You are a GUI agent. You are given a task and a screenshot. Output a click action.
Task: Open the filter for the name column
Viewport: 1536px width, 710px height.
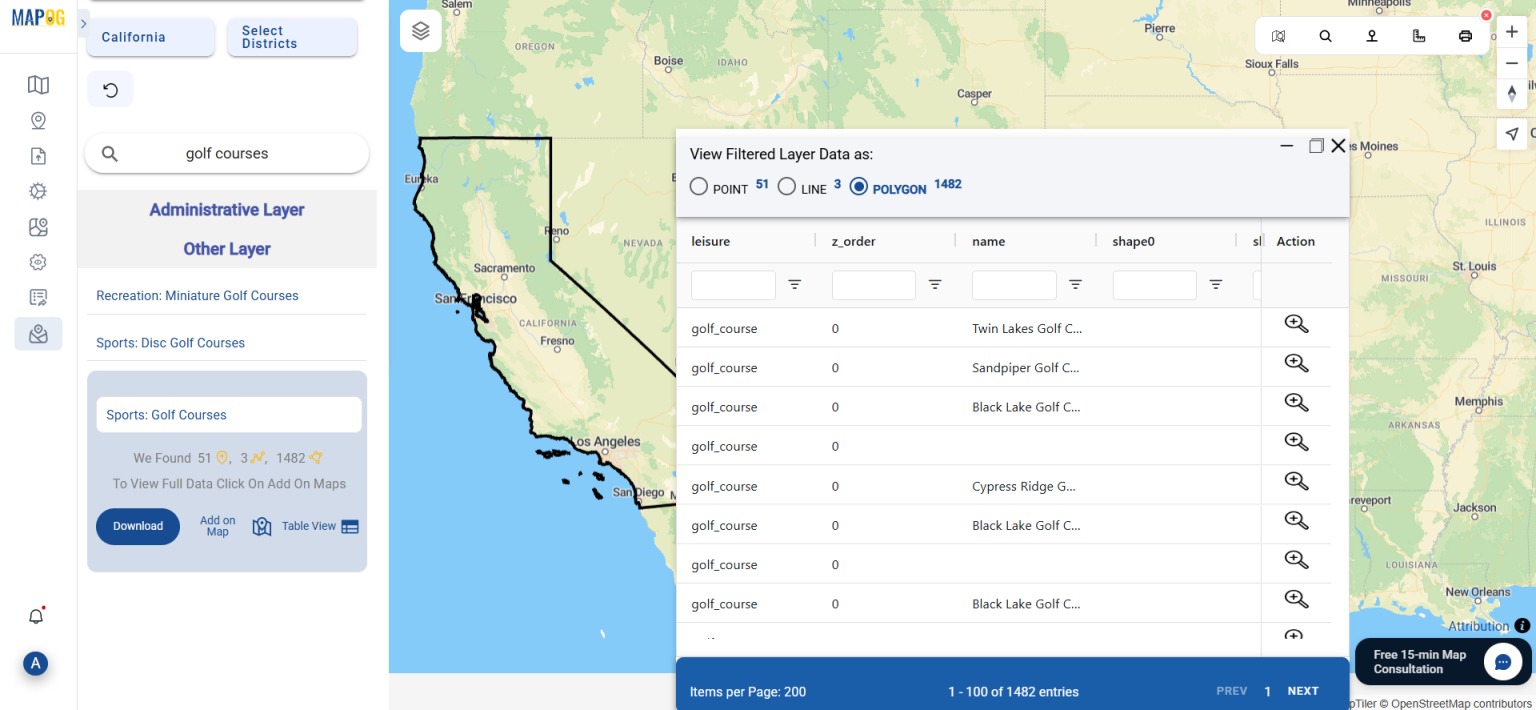tap(1076, 285)
